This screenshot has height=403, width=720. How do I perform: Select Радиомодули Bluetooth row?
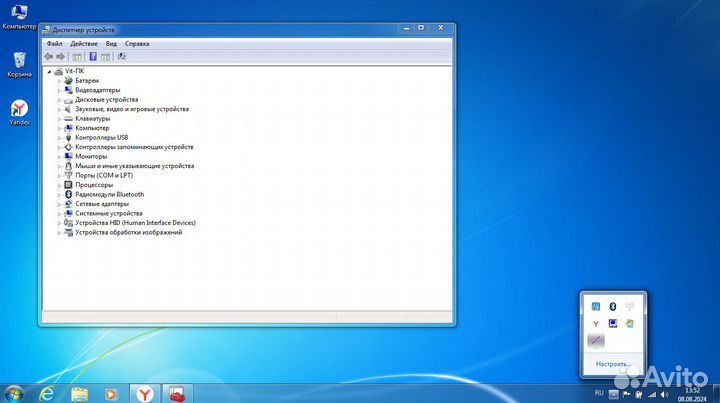pos(109,194)
